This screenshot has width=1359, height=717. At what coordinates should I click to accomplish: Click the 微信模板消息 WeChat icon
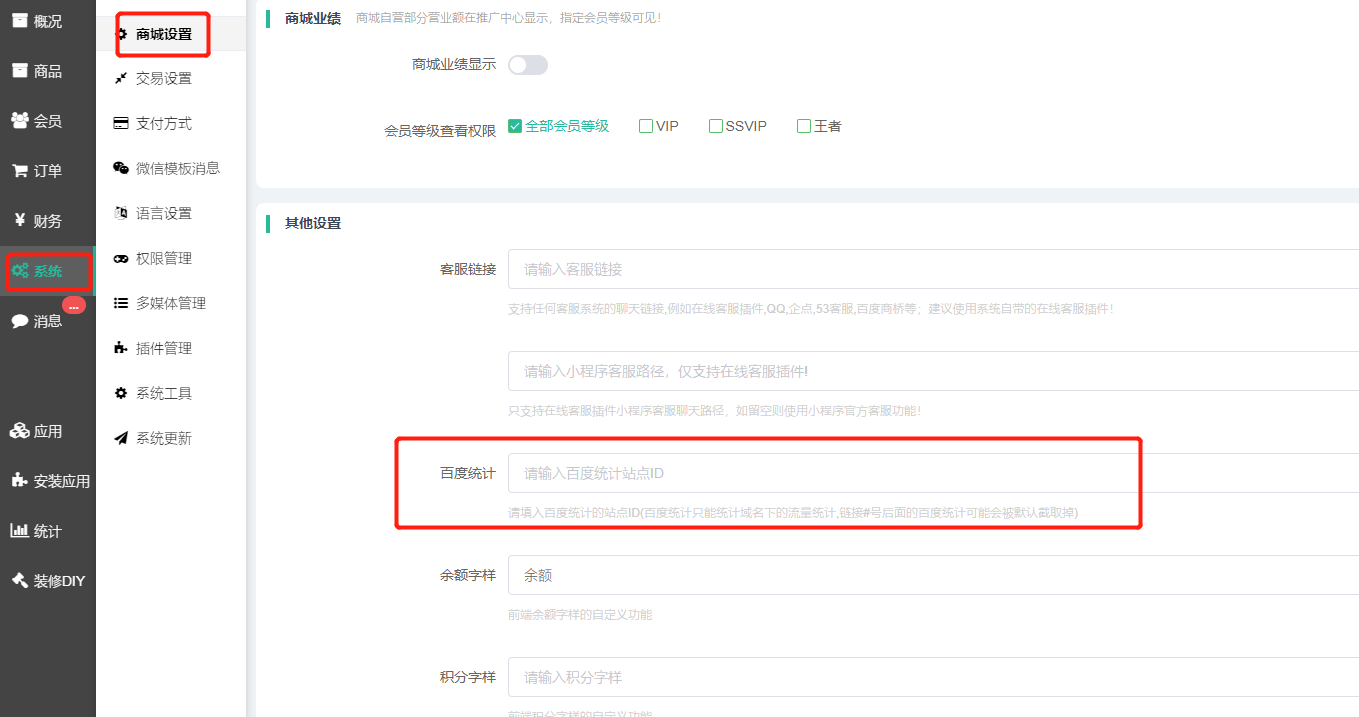coord(121,168)
